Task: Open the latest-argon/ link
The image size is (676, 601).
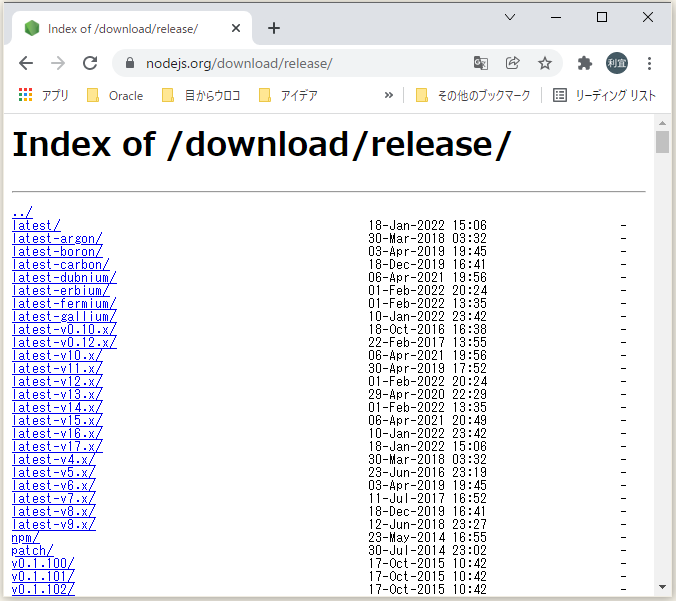Action: [57, 238]
